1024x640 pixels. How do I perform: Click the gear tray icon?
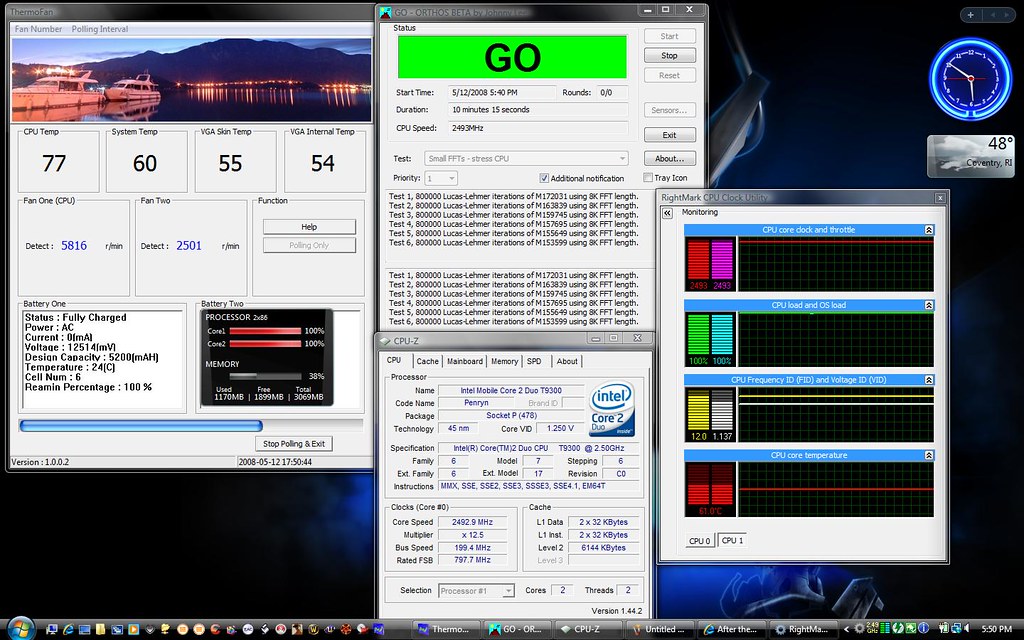click(x=859, y=628)
